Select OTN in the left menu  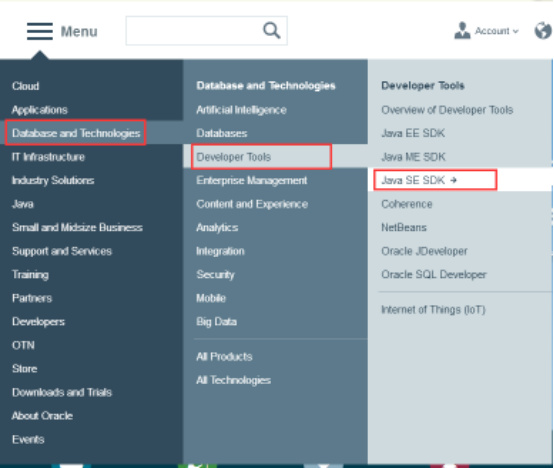pos(23,345)
